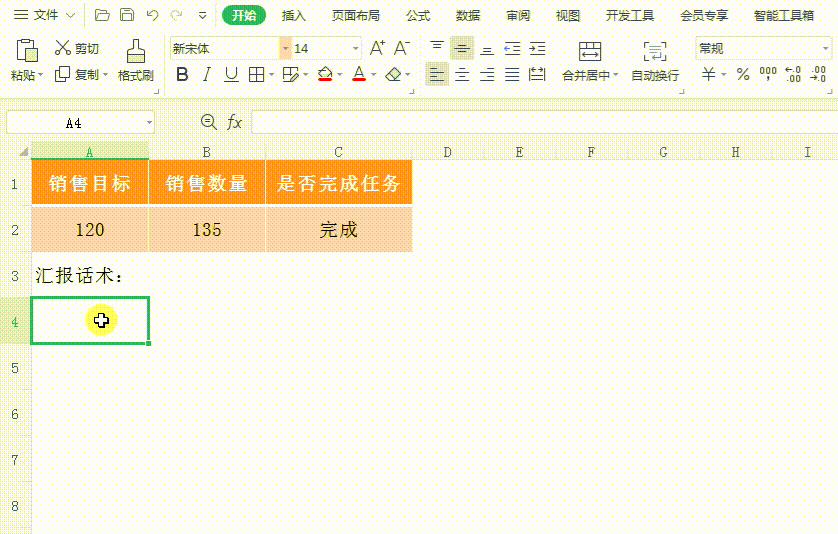Toggle Italic formatting
Screen dimensions: 838x534
click(207, 74)
